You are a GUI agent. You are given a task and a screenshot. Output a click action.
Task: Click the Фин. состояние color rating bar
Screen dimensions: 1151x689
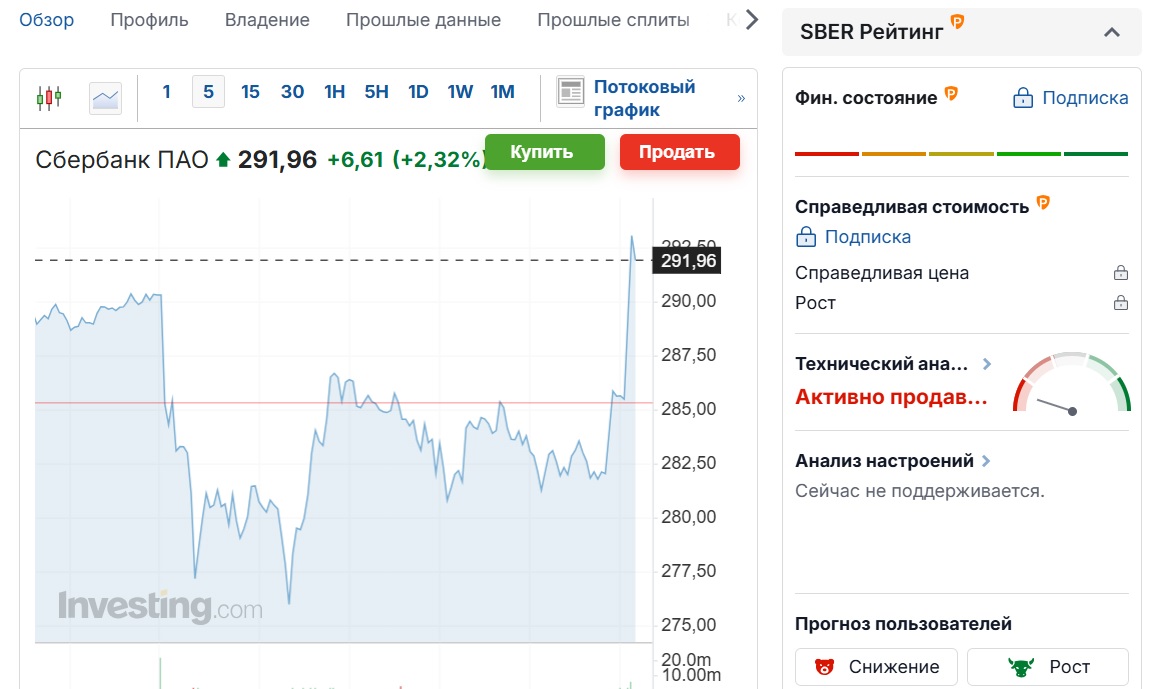point(962,154)
